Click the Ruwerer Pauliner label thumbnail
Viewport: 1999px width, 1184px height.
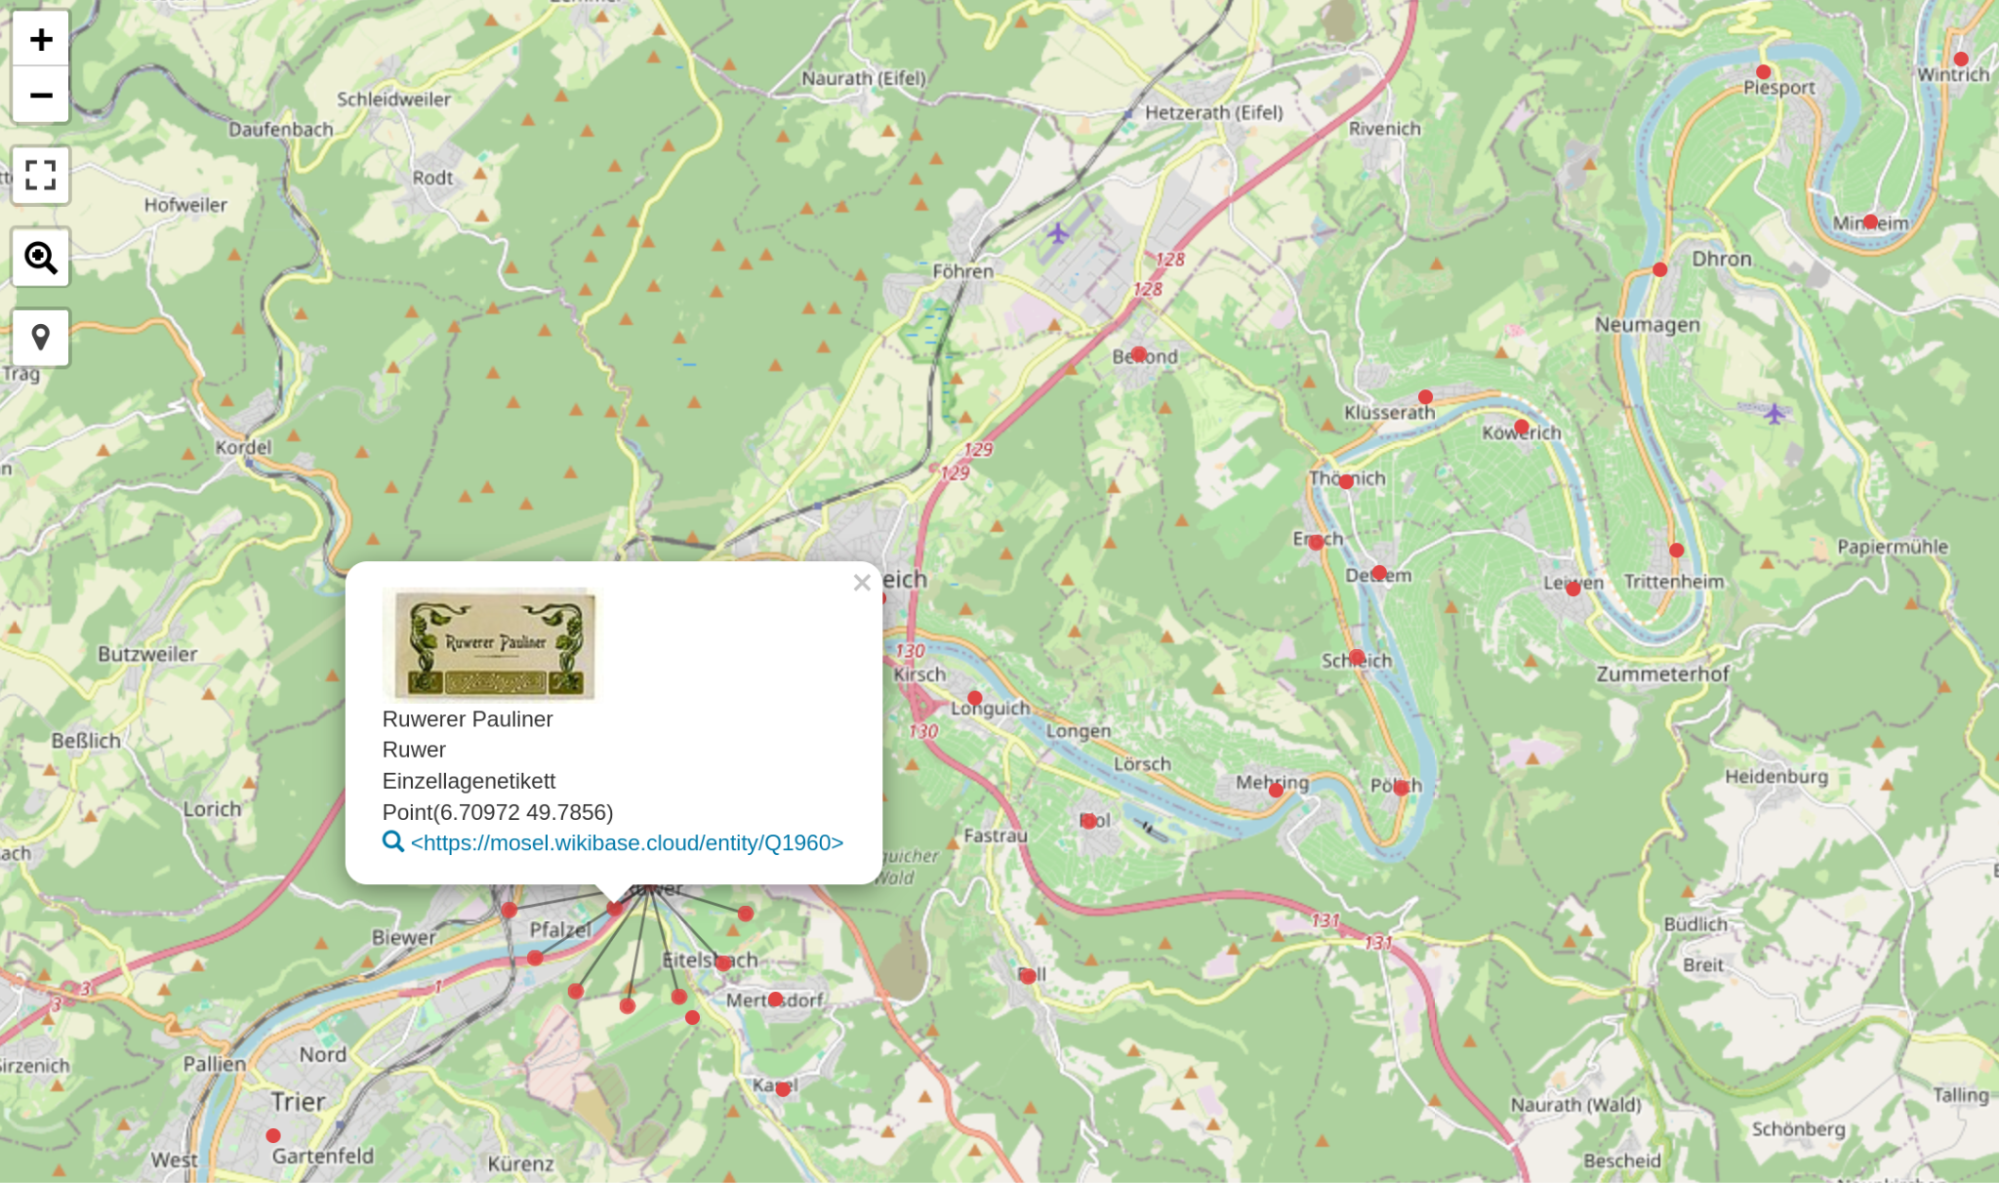pyautogui.click(x=490, y=644)
